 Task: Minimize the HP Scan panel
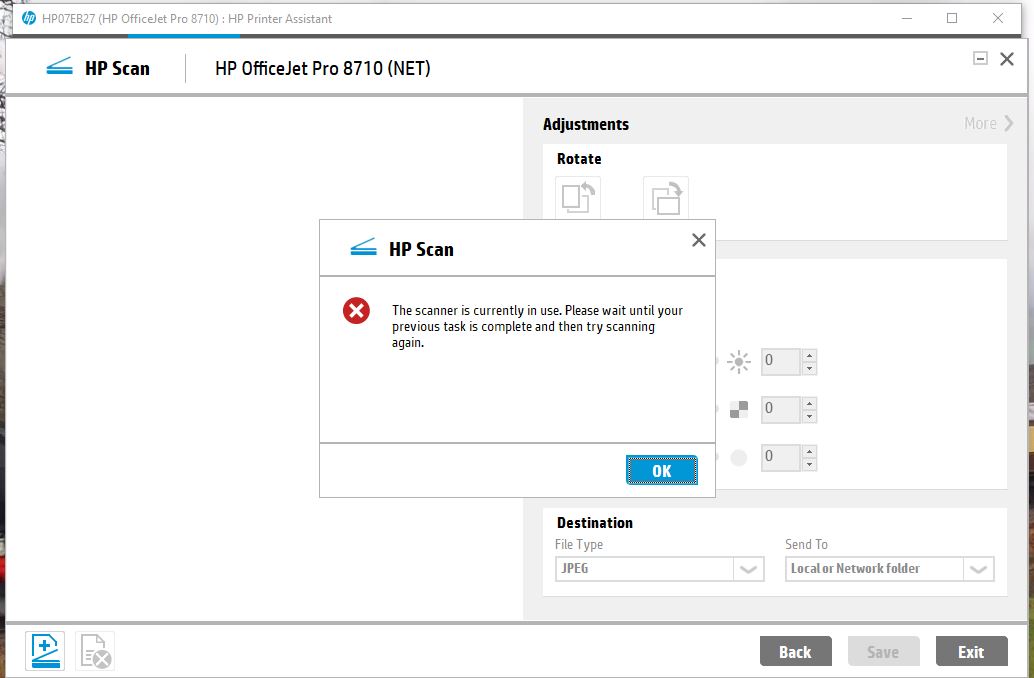[x=980, y=59]
